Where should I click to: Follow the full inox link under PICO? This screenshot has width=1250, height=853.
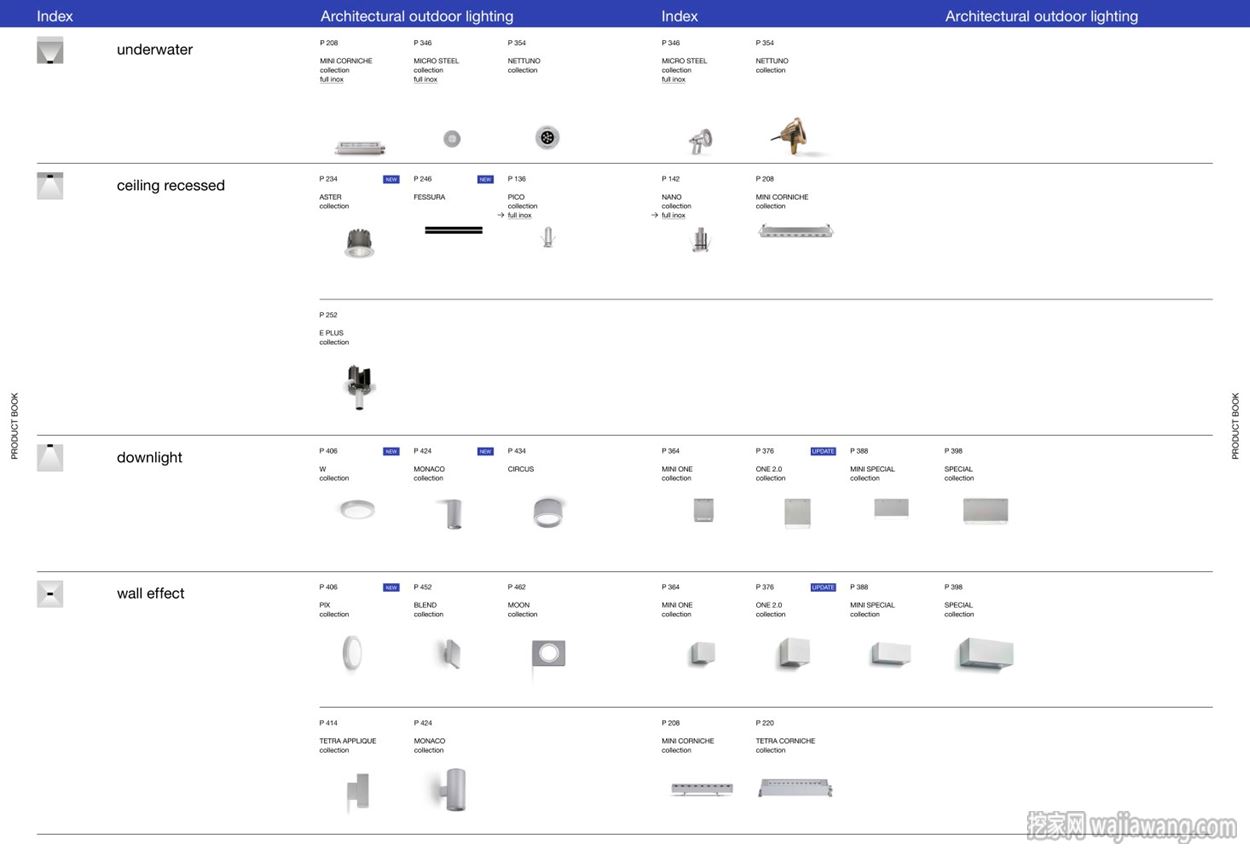tap(520, 215)
